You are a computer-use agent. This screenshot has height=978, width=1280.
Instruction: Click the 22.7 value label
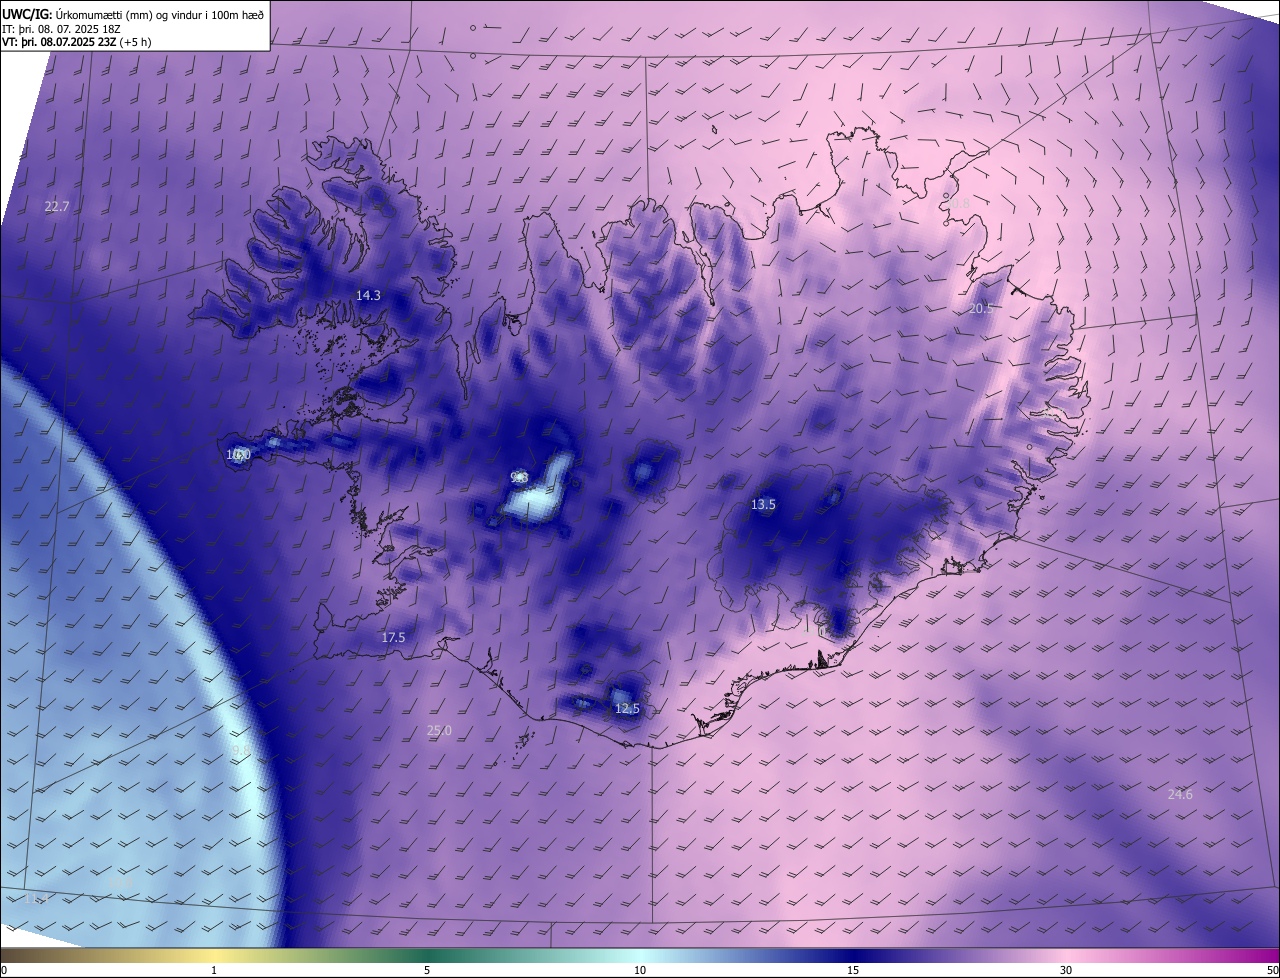click(57, 207)
